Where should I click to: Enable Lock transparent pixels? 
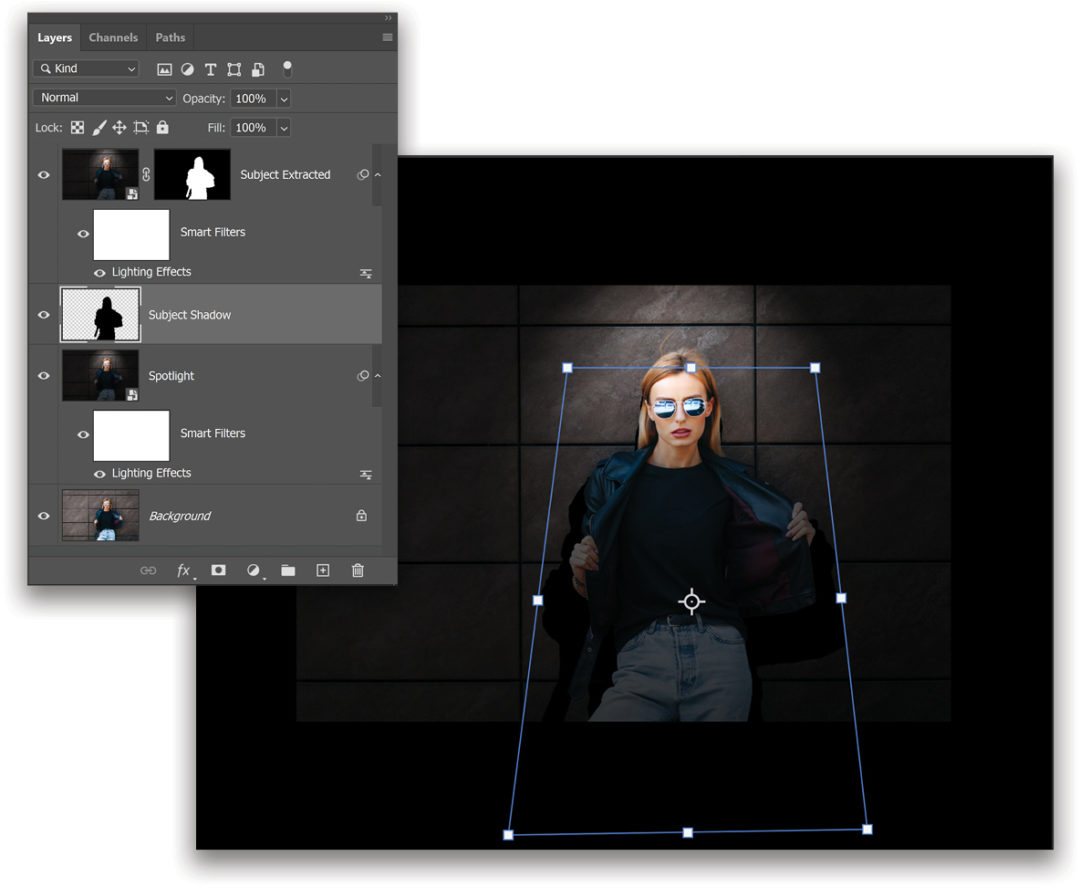tap(77, 127)
